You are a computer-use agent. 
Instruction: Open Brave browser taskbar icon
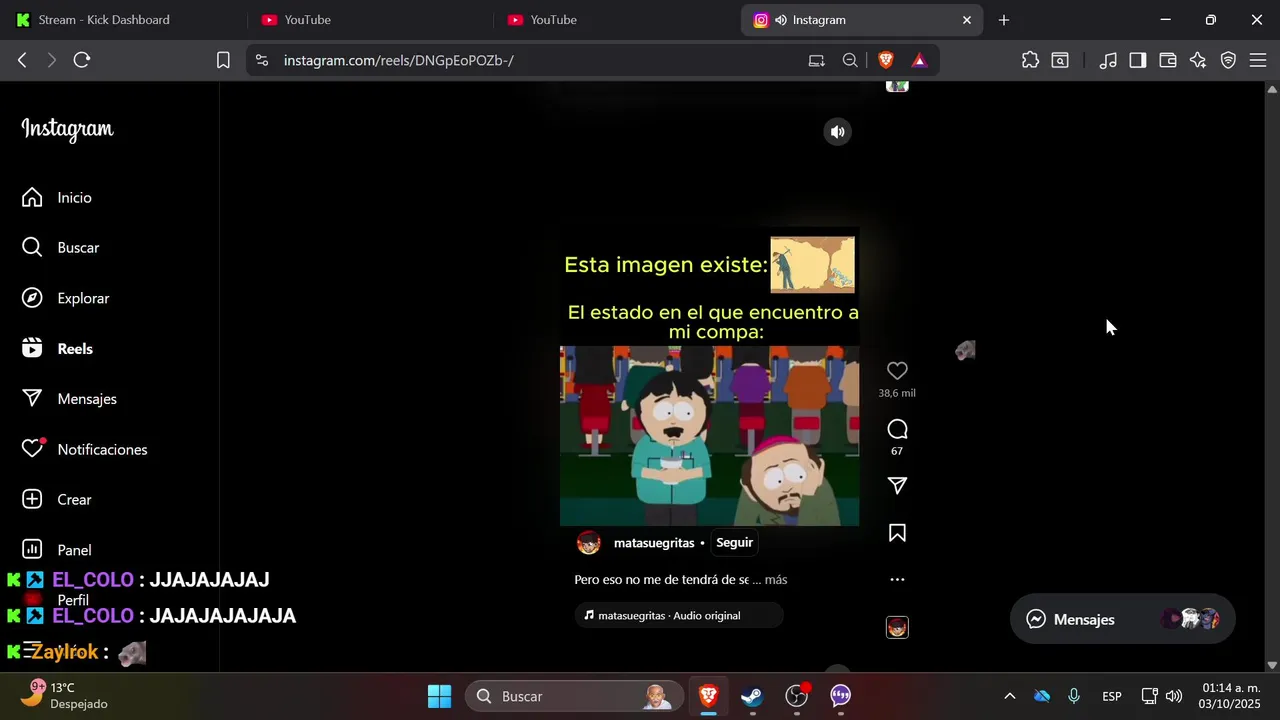click(x=708, y=696)
